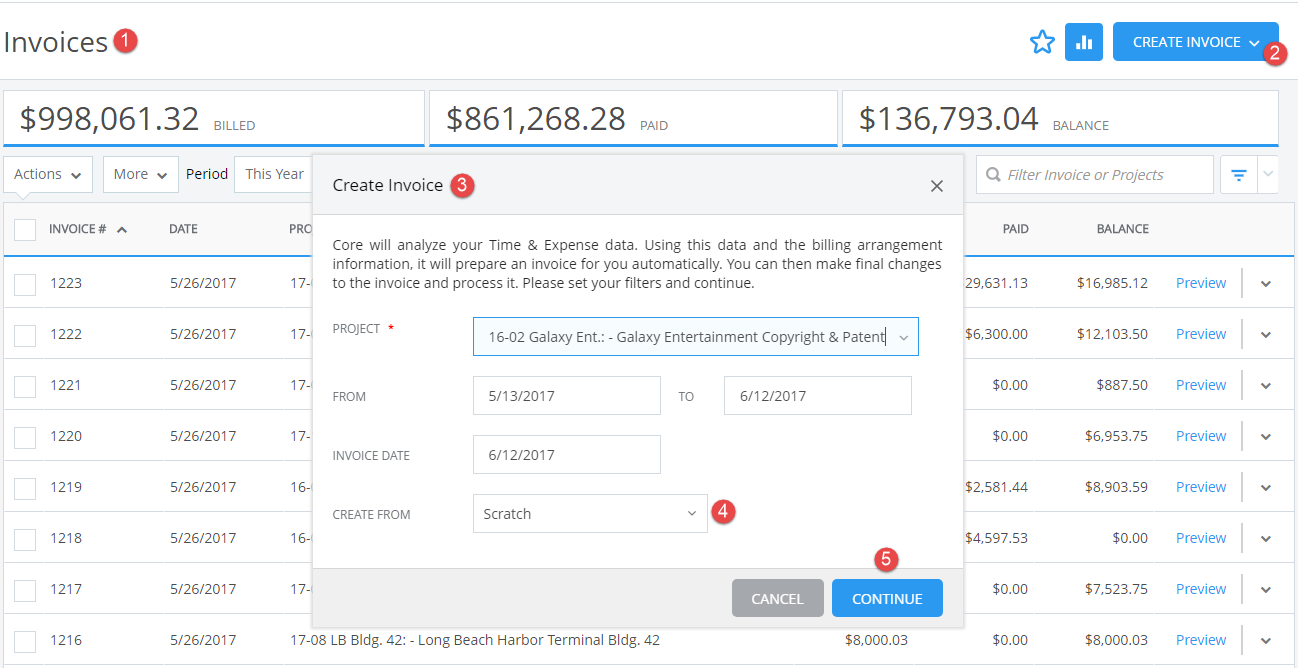Click the FROM date field showing 5/13/2017
This screenshot has height=668, width=1298.
[566, 395]
